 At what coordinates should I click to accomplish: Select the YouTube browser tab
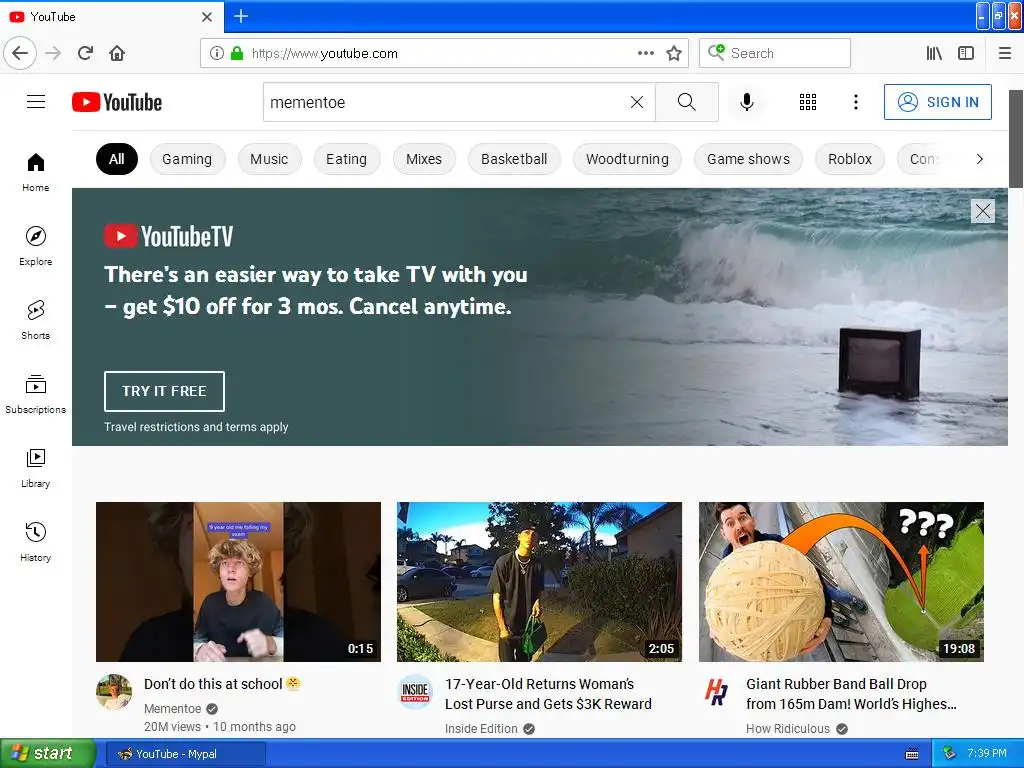coord(112,17)
